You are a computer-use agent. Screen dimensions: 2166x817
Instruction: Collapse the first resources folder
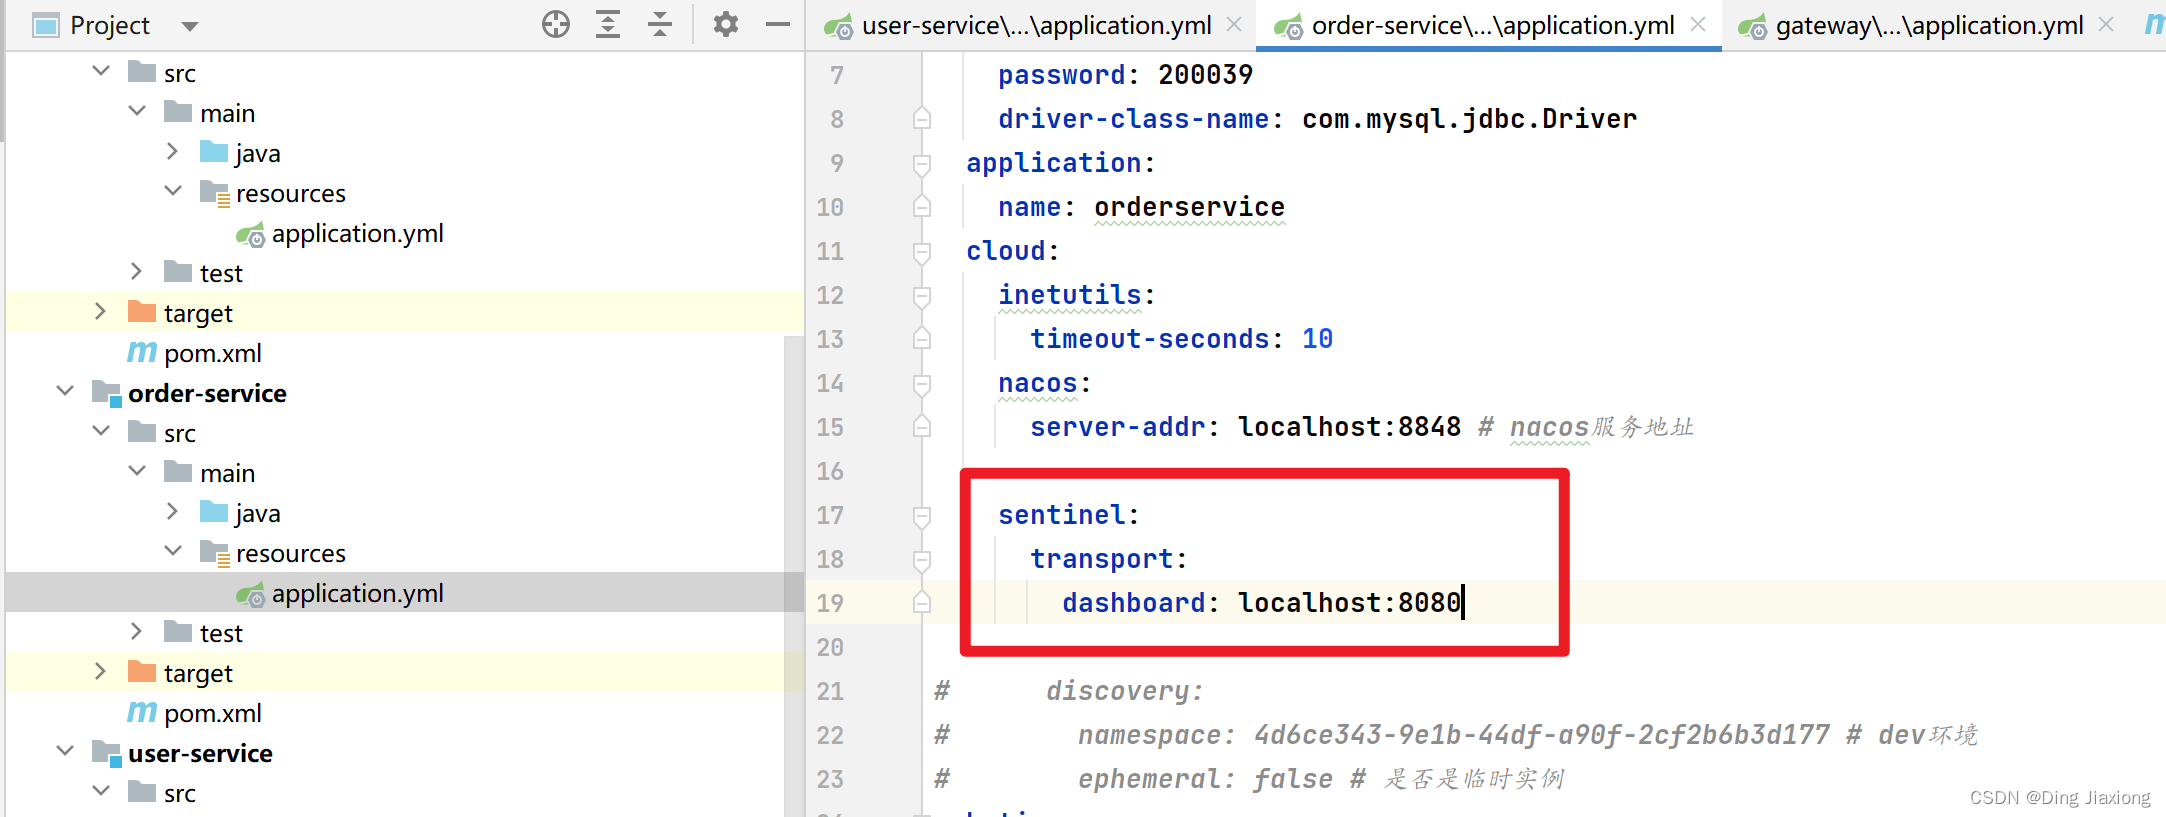coord(173,191)
